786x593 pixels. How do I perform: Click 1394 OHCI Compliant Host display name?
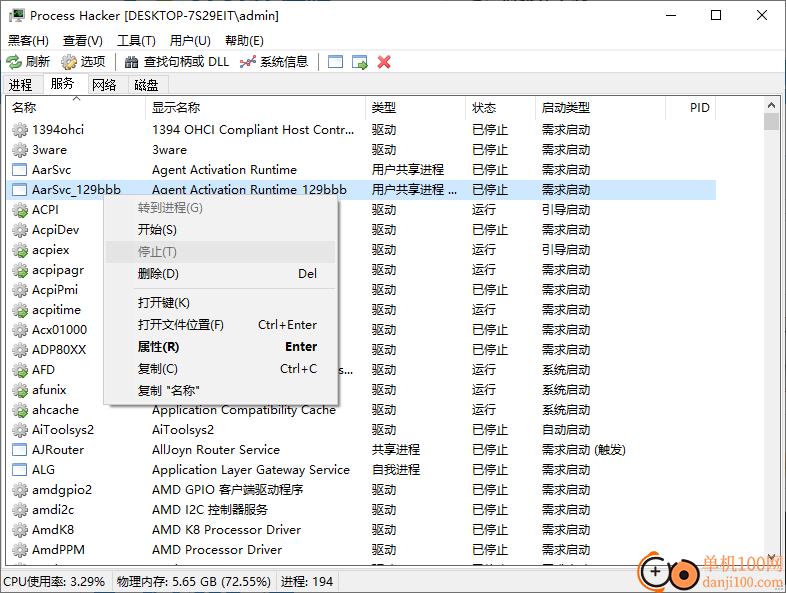pyautogui.click(x=253, y=130)
